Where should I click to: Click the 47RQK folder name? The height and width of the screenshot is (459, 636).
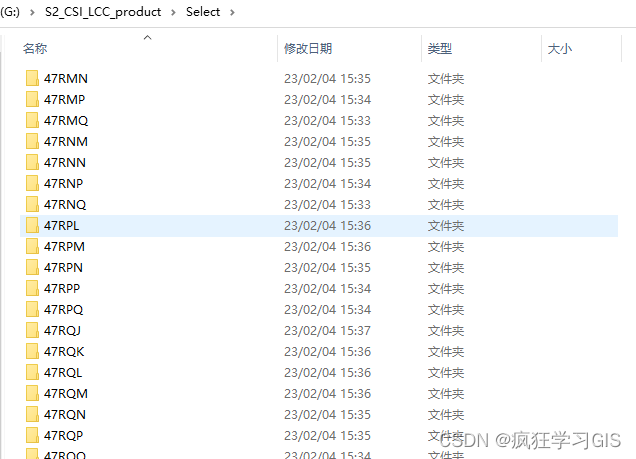pos(64,352)
